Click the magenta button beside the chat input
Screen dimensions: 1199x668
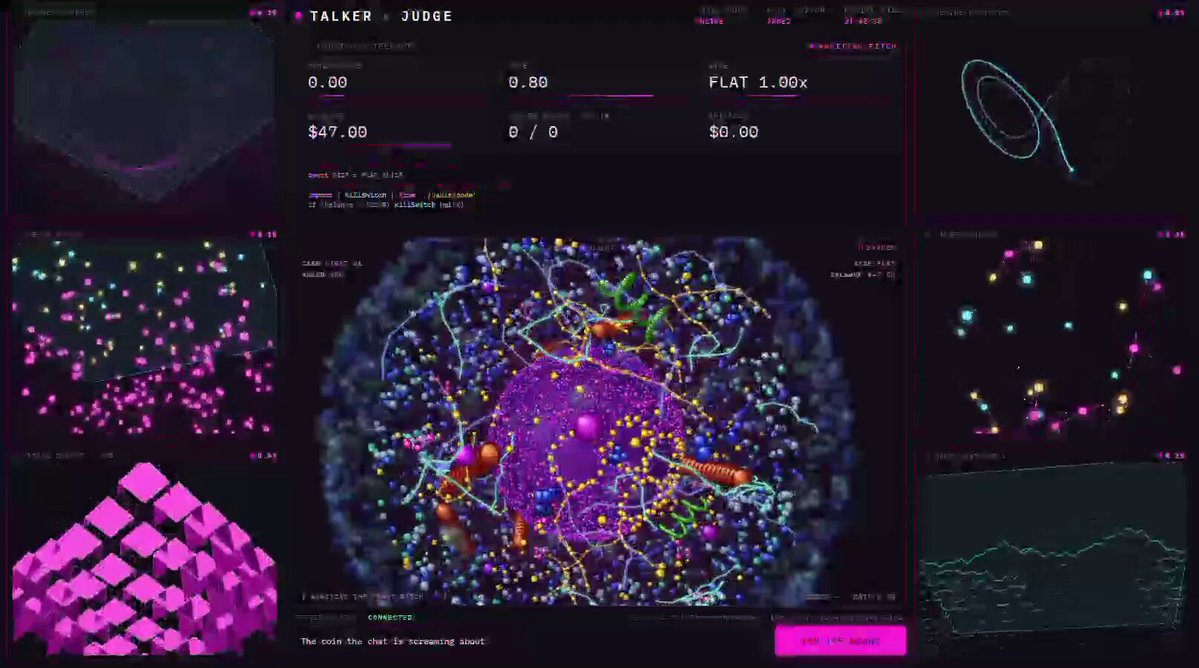click(x=840, y=641)
